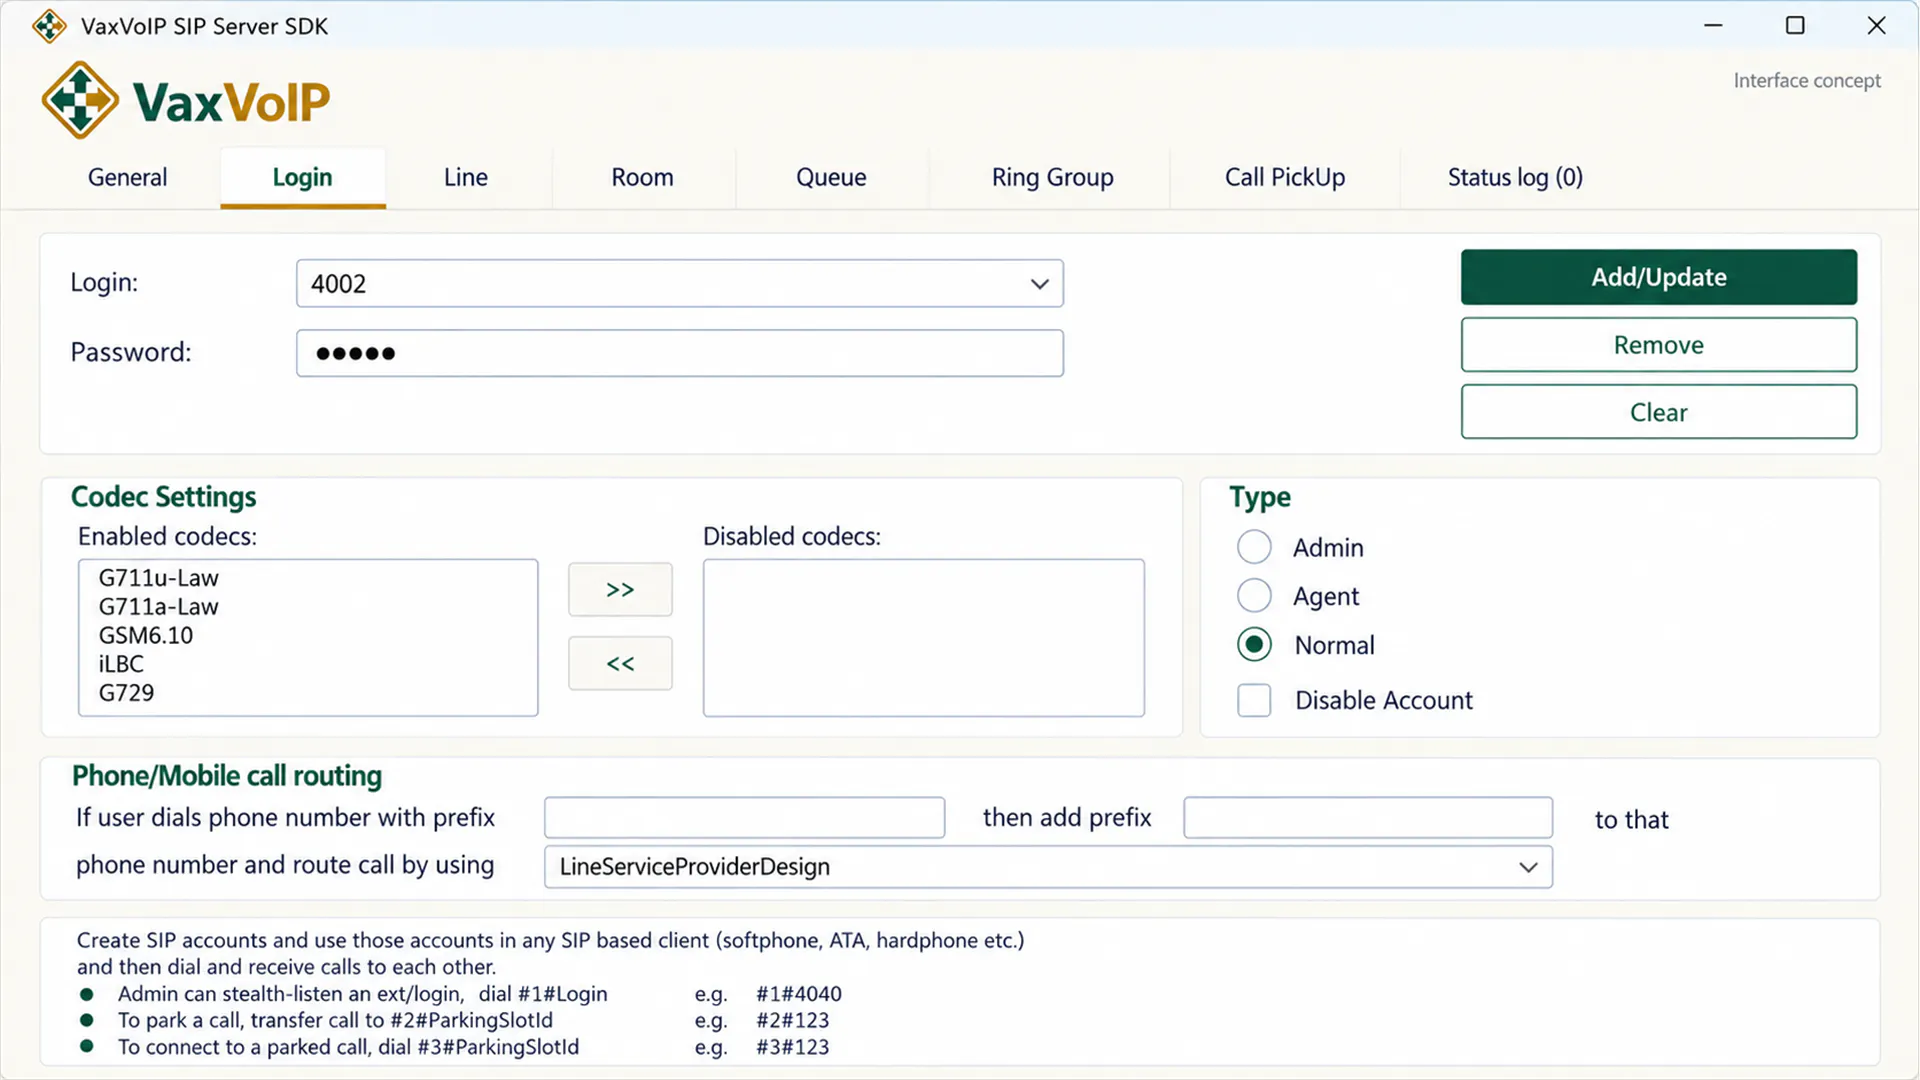
Task: Move codec back to enabled with << button
Action: pos(620,663)
